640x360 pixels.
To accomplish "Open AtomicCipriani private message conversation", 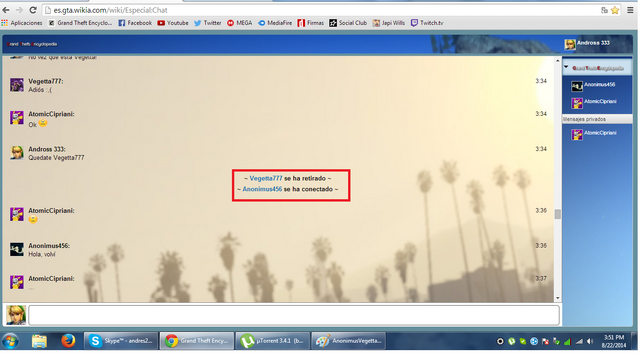I will coord(594,133).
